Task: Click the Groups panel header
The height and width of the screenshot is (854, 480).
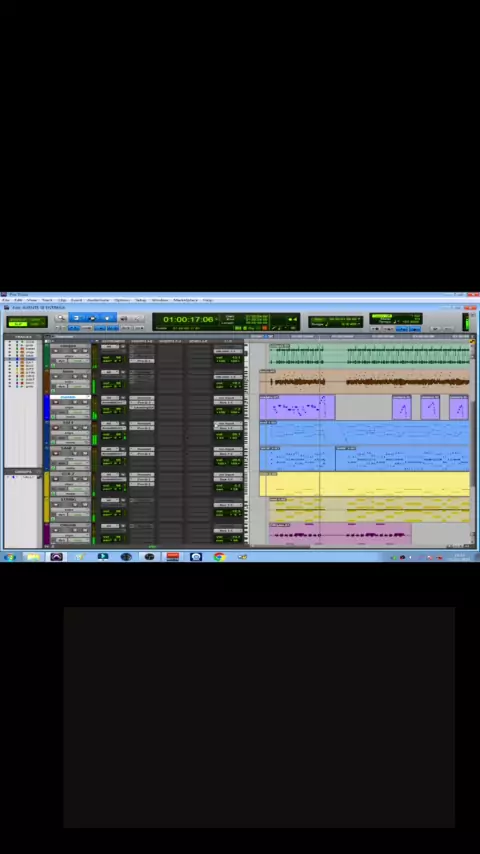Action: click(x=23, y=472)
